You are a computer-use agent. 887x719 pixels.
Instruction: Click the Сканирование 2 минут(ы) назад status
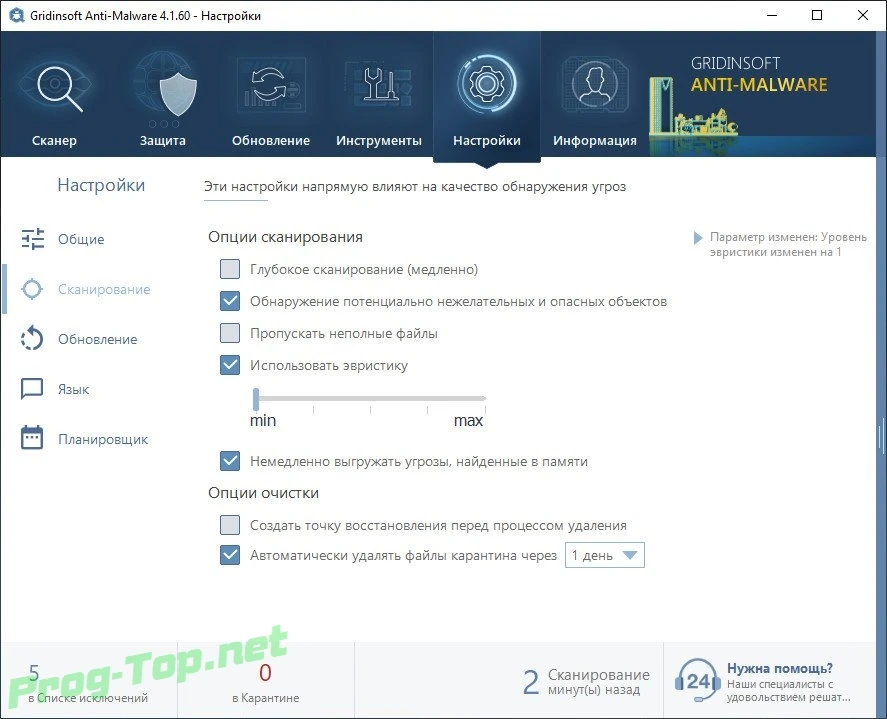click(x=586, y=682)
